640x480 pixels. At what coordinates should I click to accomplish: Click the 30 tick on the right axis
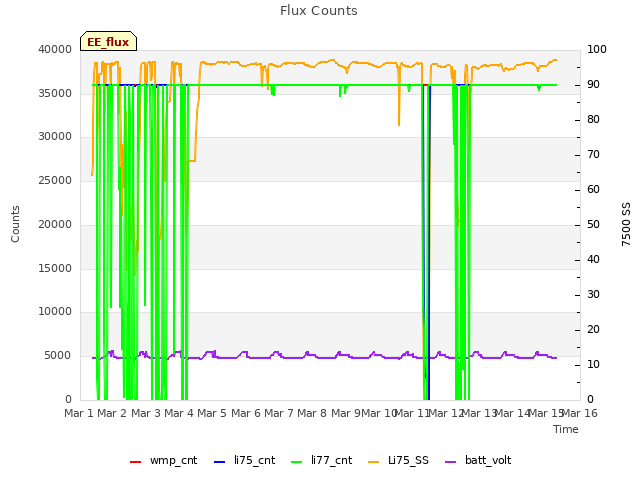tap(593, 295)
